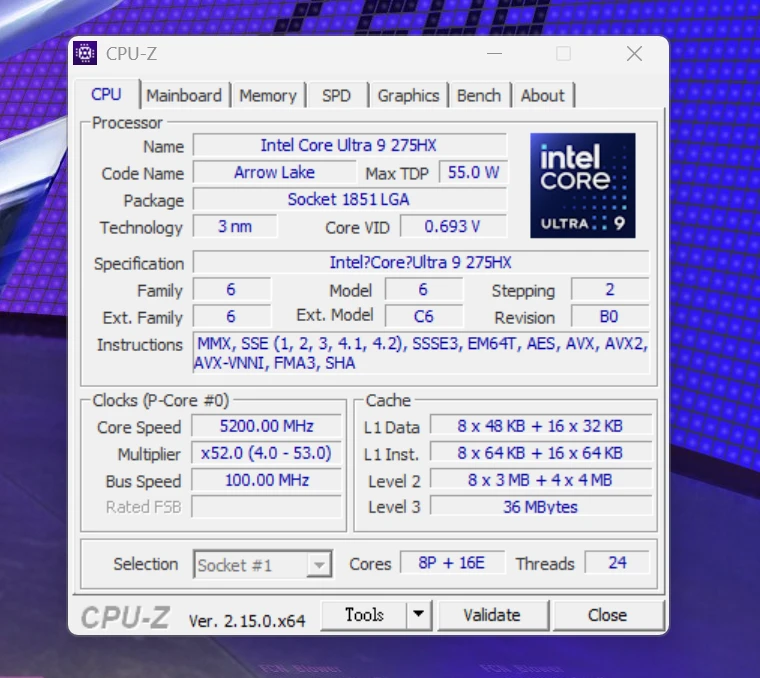Viewport: 760px width, 678px height.
Task: Click the Validate button
Action: (x=491, y=615)
